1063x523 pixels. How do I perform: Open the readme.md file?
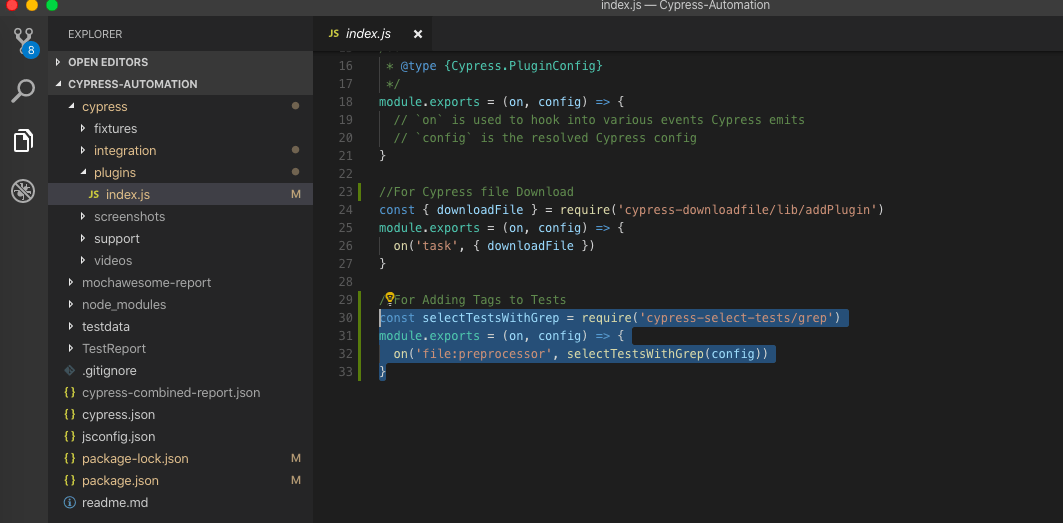[x=180, y=503]
